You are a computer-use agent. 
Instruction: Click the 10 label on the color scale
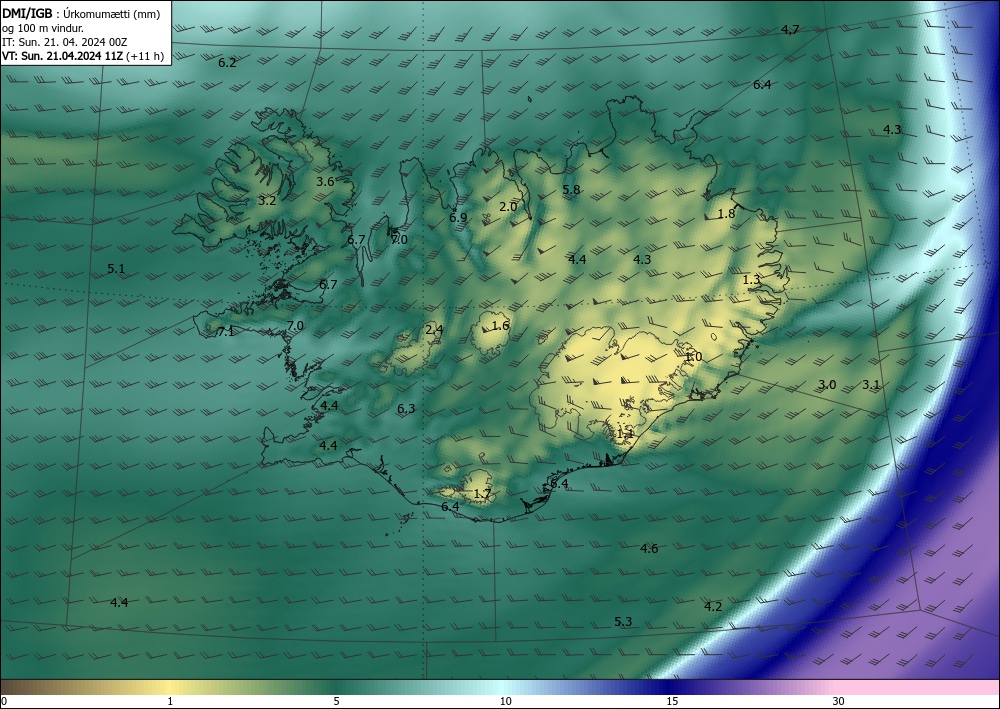pos(505,701)
